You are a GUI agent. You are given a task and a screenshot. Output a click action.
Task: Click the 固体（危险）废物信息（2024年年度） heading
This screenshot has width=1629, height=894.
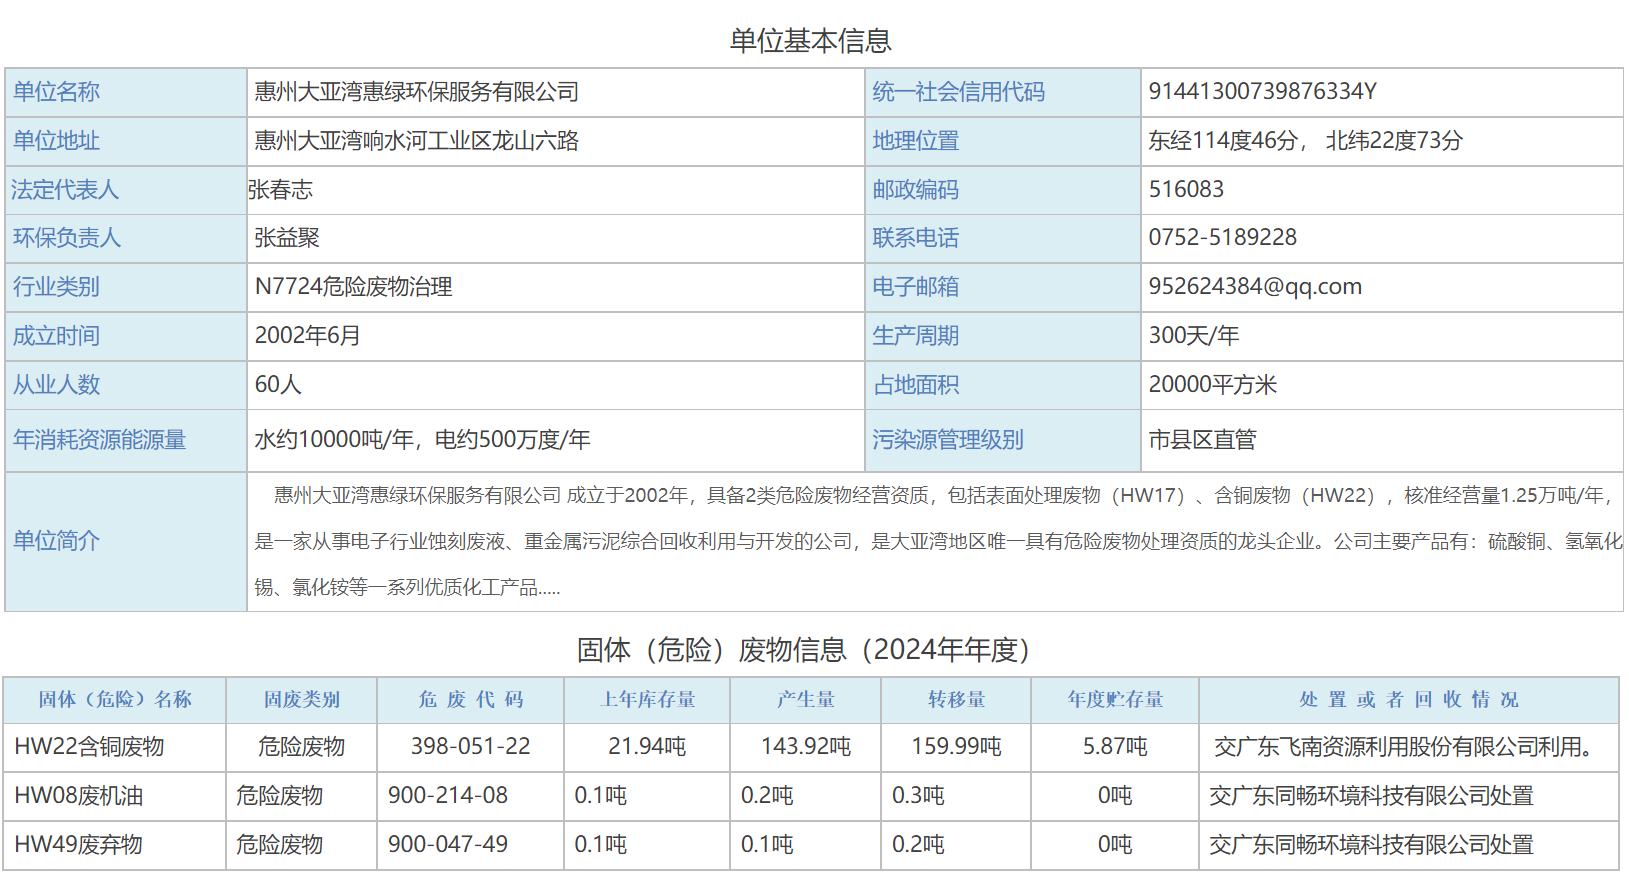pos(802,650)
